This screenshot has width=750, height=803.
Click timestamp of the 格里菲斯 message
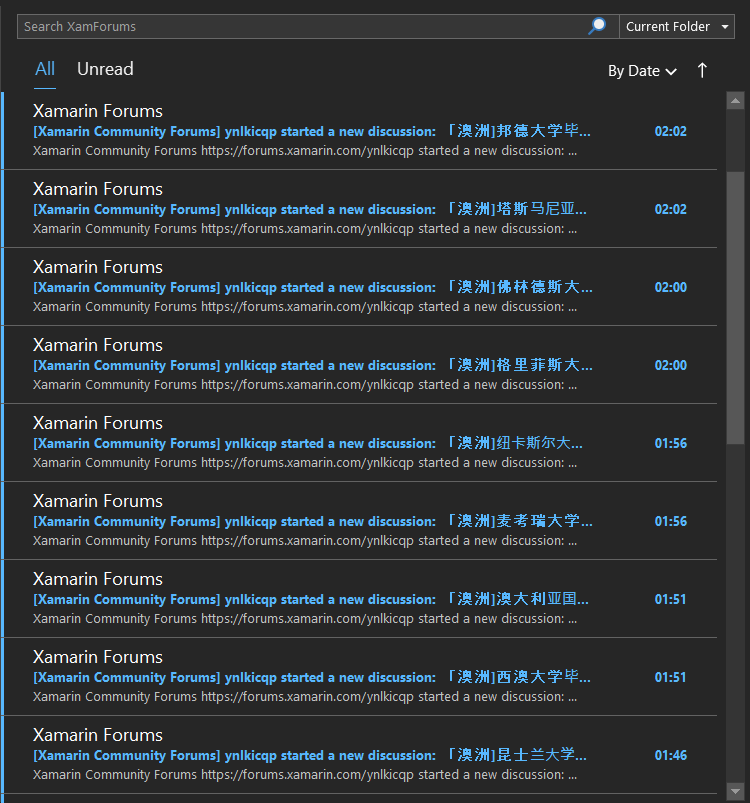coord(671,365)
